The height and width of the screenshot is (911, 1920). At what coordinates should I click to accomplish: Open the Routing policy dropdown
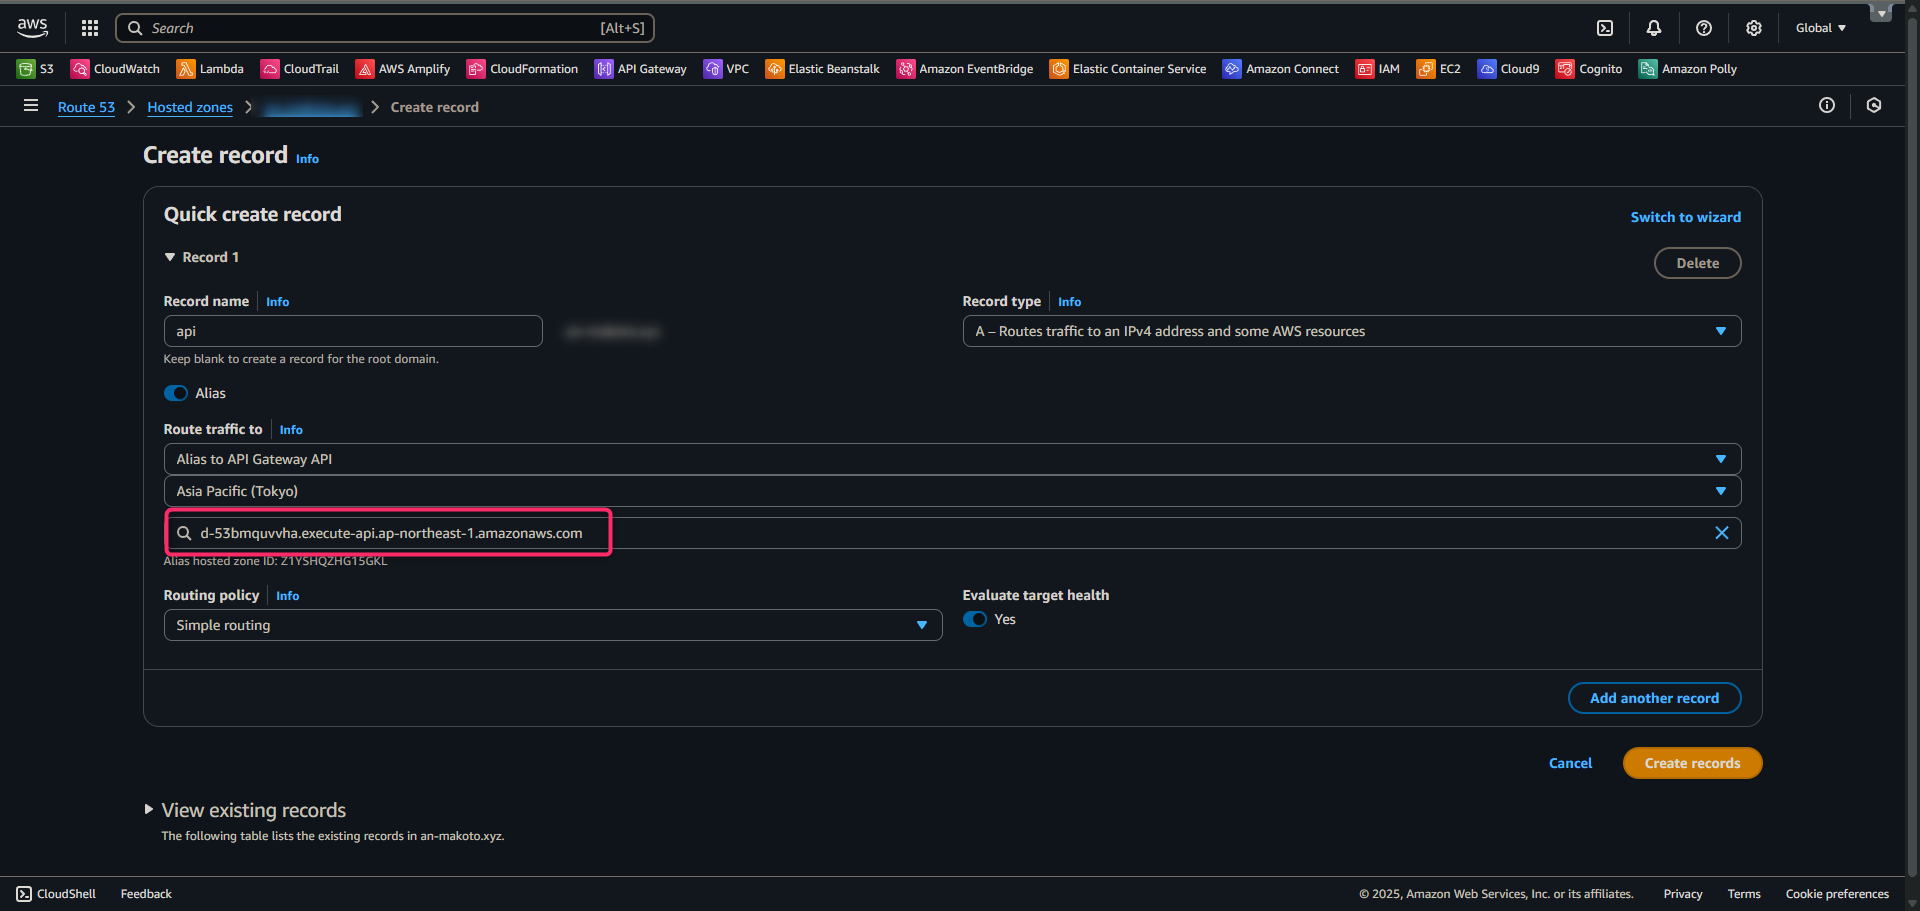[553, 625]
